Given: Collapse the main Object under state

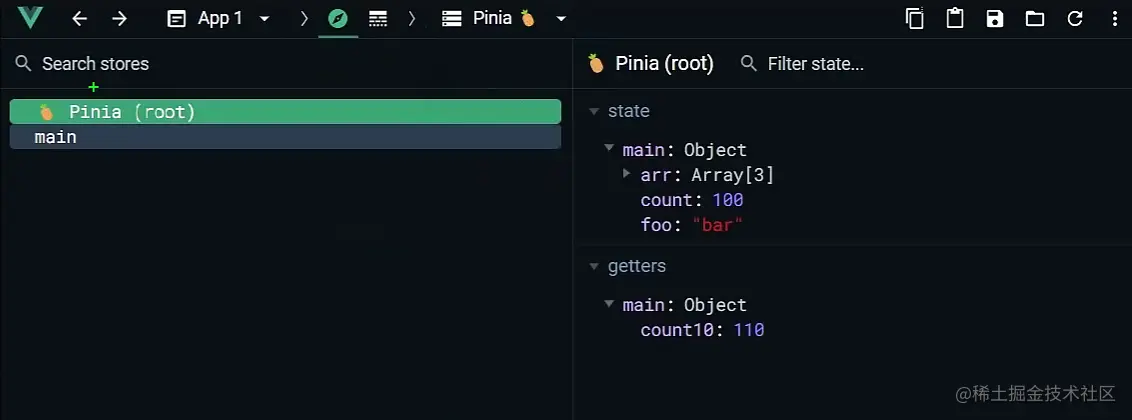Looking at the screenshot, I should (609, 149).
